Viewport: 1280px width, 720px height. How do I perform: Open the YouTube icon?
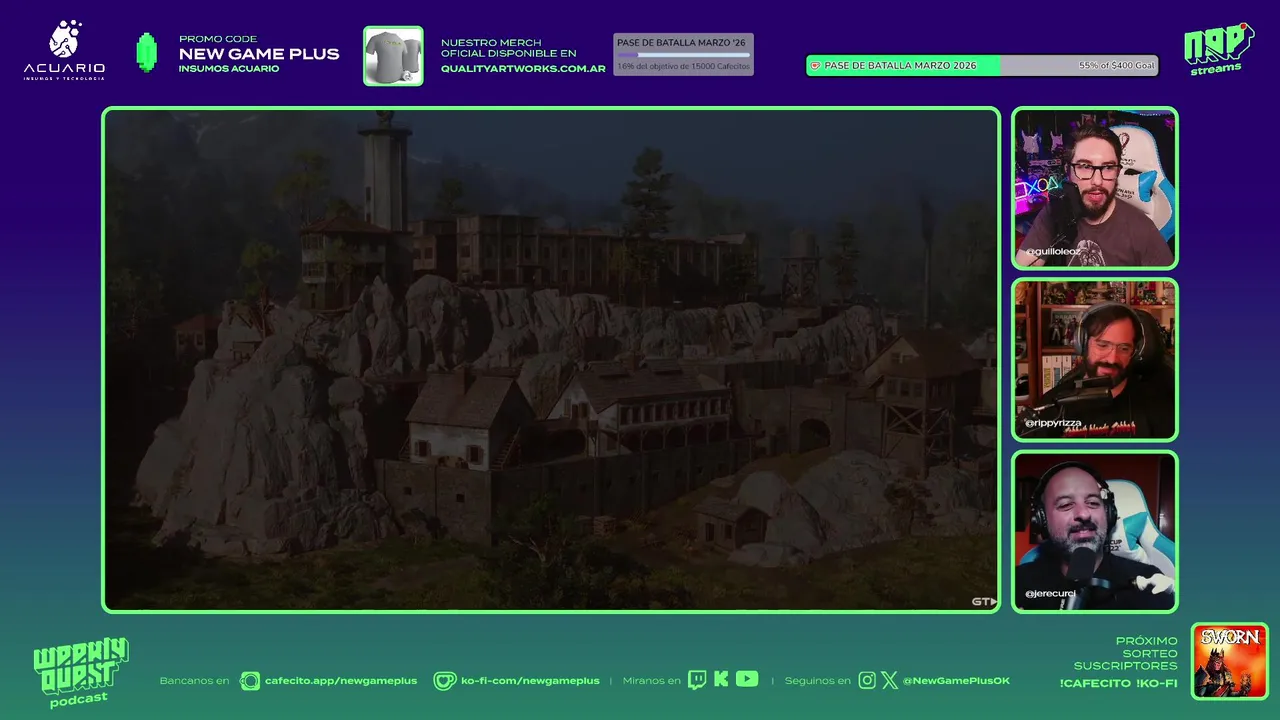pyautogui.click(x=747, y=679)
